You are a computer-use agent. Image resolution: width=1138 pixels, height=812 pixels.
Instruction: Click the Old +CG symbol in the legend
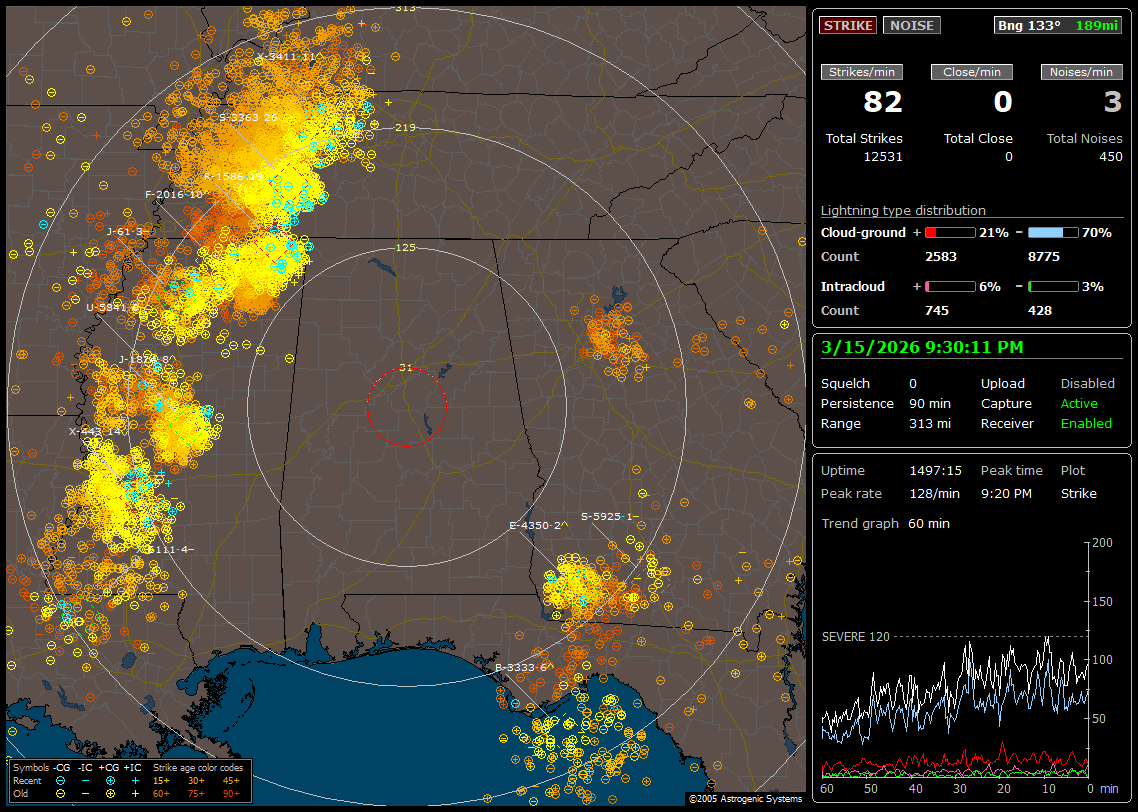click(110, 793)
